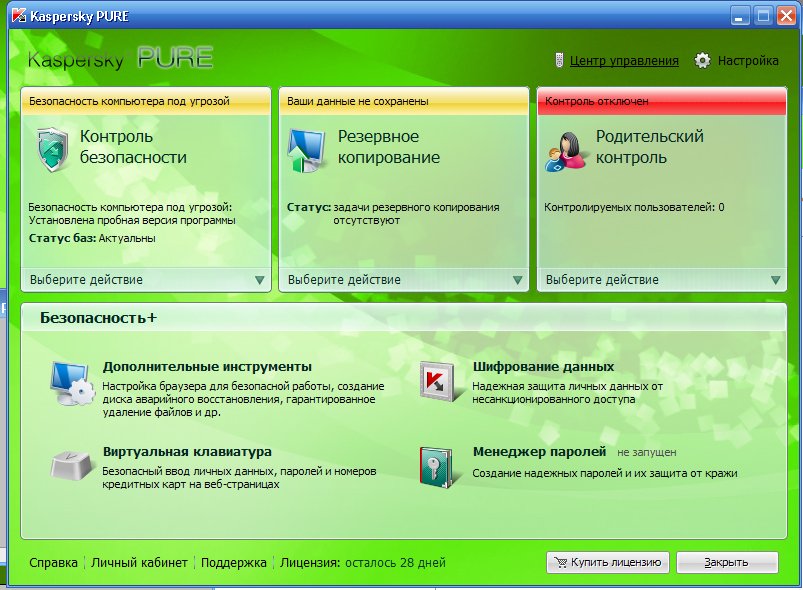Open the Справка link
Image resolution: width=803 pixels, height=590 pixels.
click(x=53, y=562)
